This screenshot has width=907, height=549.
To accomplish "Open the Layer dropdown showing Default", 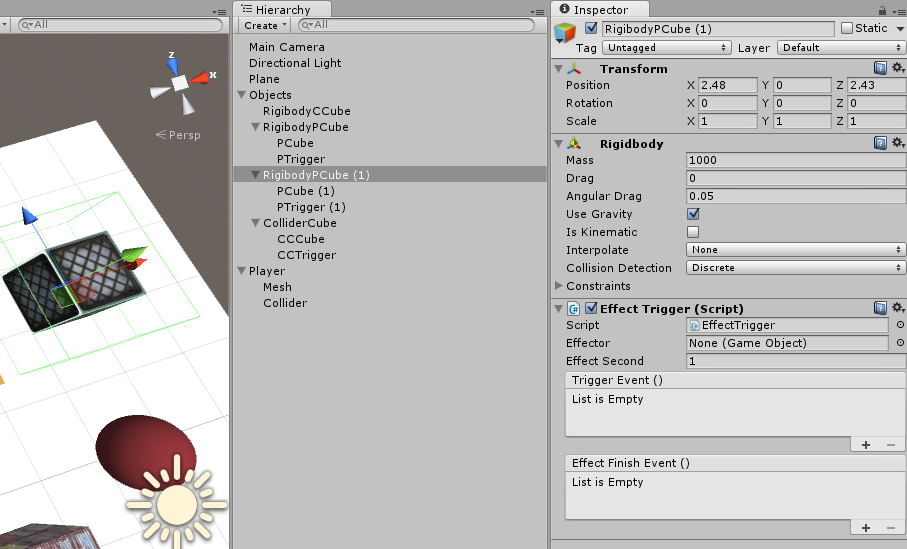I will [842, 47].
